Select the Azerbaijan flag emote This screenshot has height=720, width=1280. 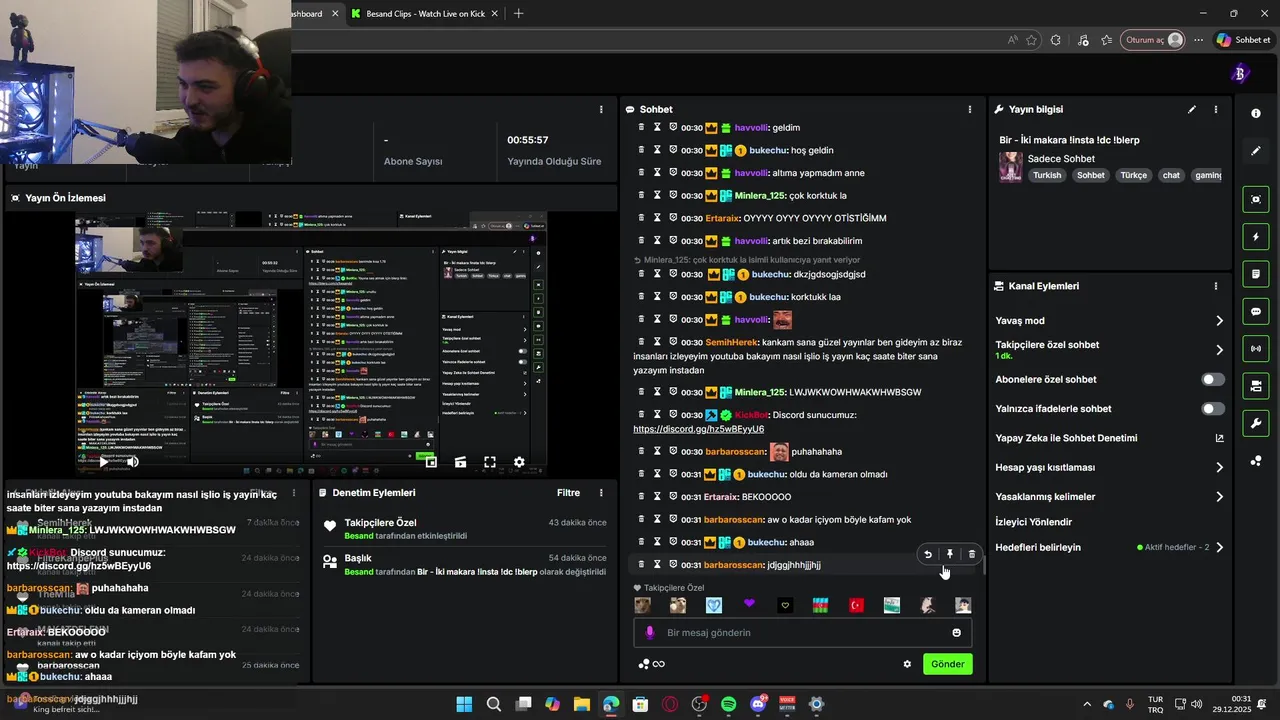pyautogui.click(x=820, y=605)
